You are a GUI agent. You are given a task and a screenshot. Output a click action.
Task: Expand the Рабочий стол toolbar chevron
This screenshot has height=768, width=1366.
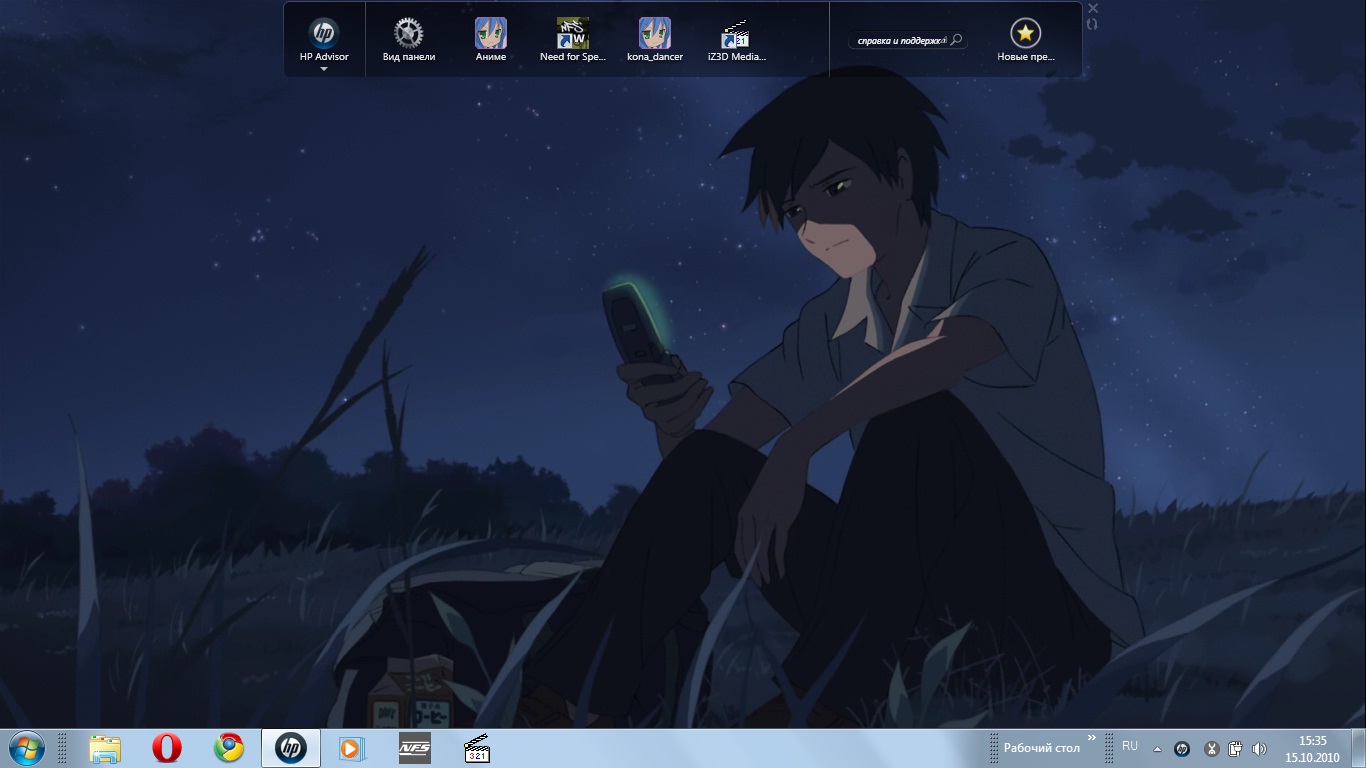[1091, 738]
